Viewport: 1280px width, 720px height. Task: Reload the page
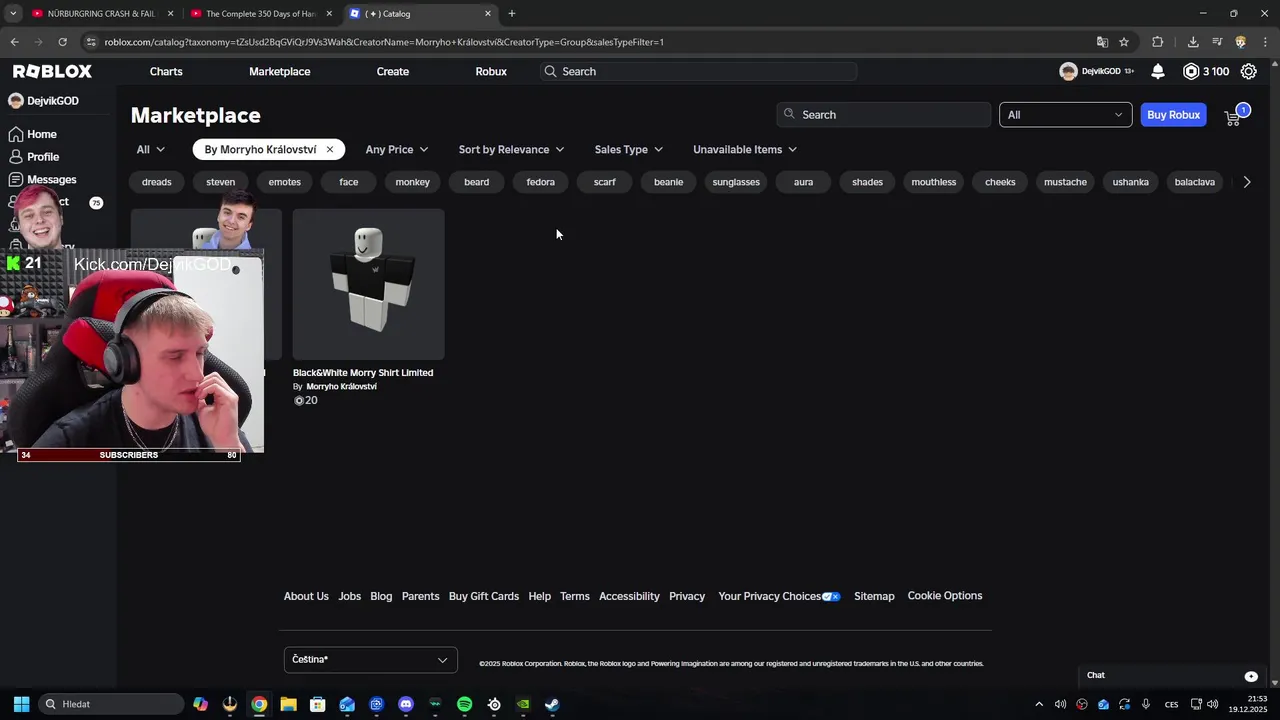coord(62,42)
